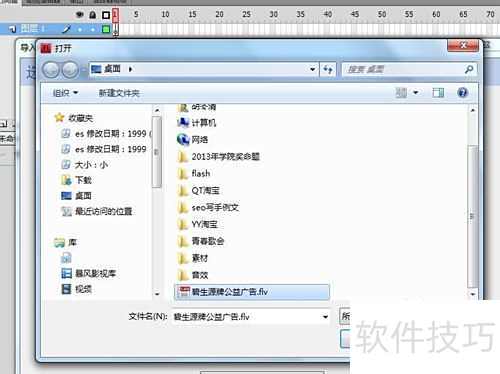
Task: Select 收藏夹 in navigation pane
Action: [x=80, y=118]
